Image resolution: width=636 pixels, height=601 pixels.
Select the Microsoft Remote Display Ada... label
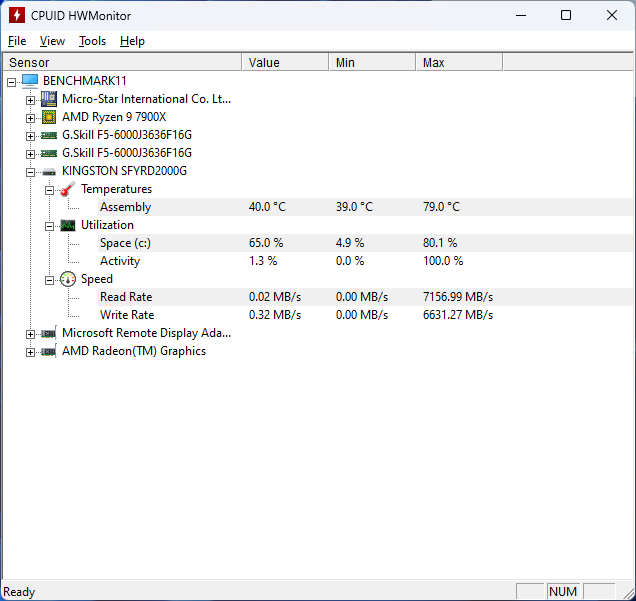click(146, 333)
